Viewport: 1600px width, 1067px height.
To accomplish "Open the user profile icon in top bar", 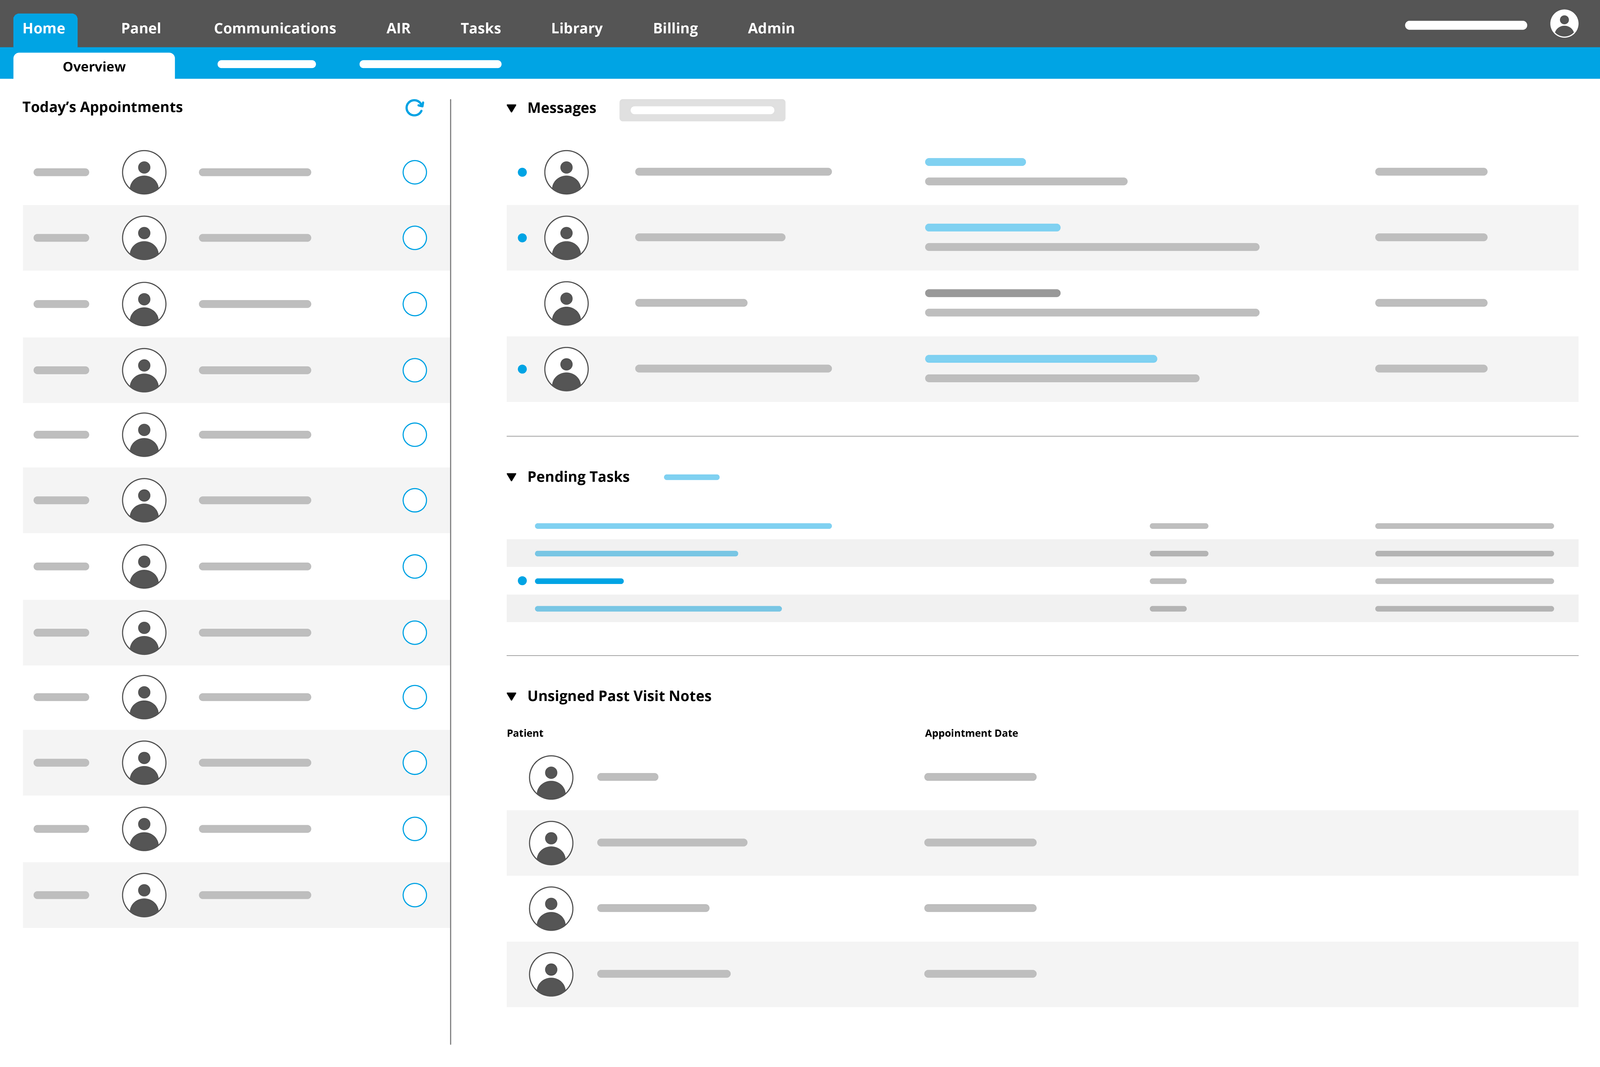I will point(1564,24).
